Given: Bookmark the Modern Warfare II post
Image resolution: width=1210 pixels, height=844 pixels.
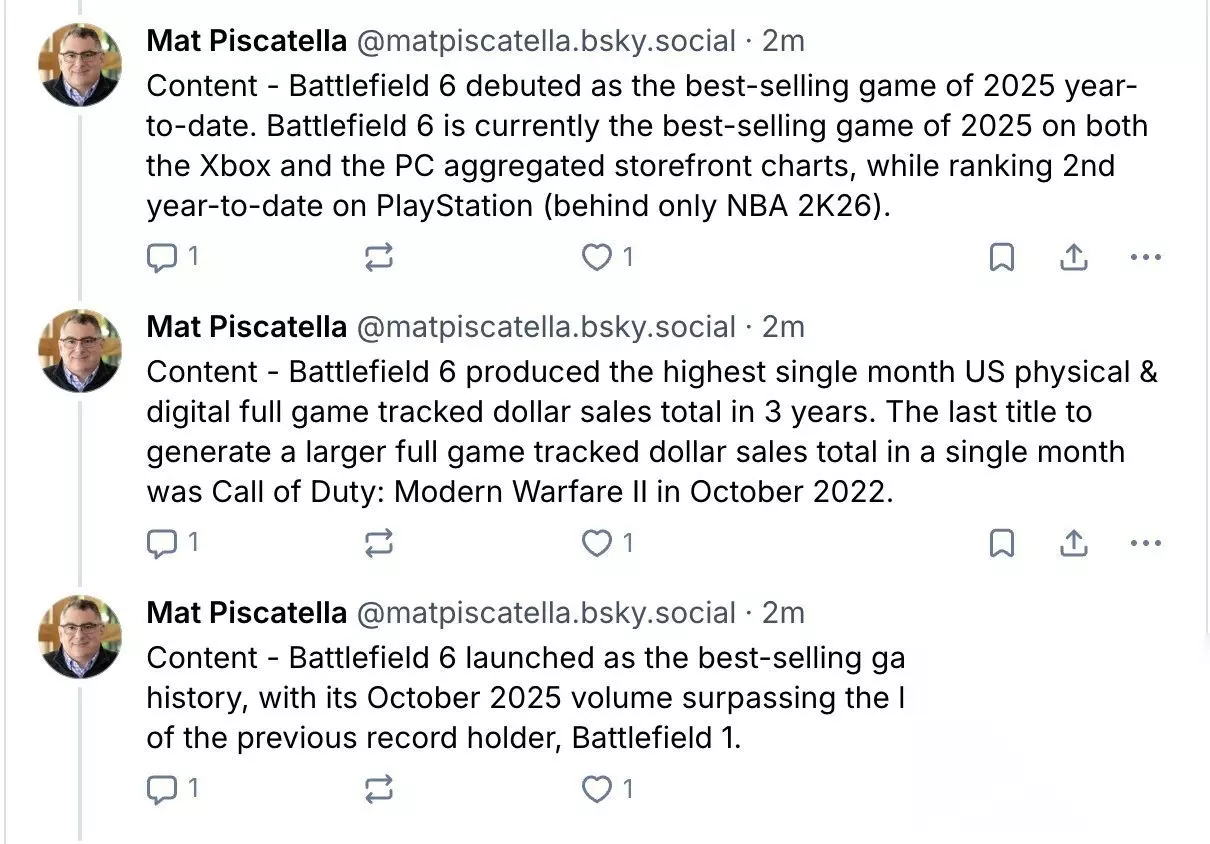Looking at the screenshot, I should 1001,543.
